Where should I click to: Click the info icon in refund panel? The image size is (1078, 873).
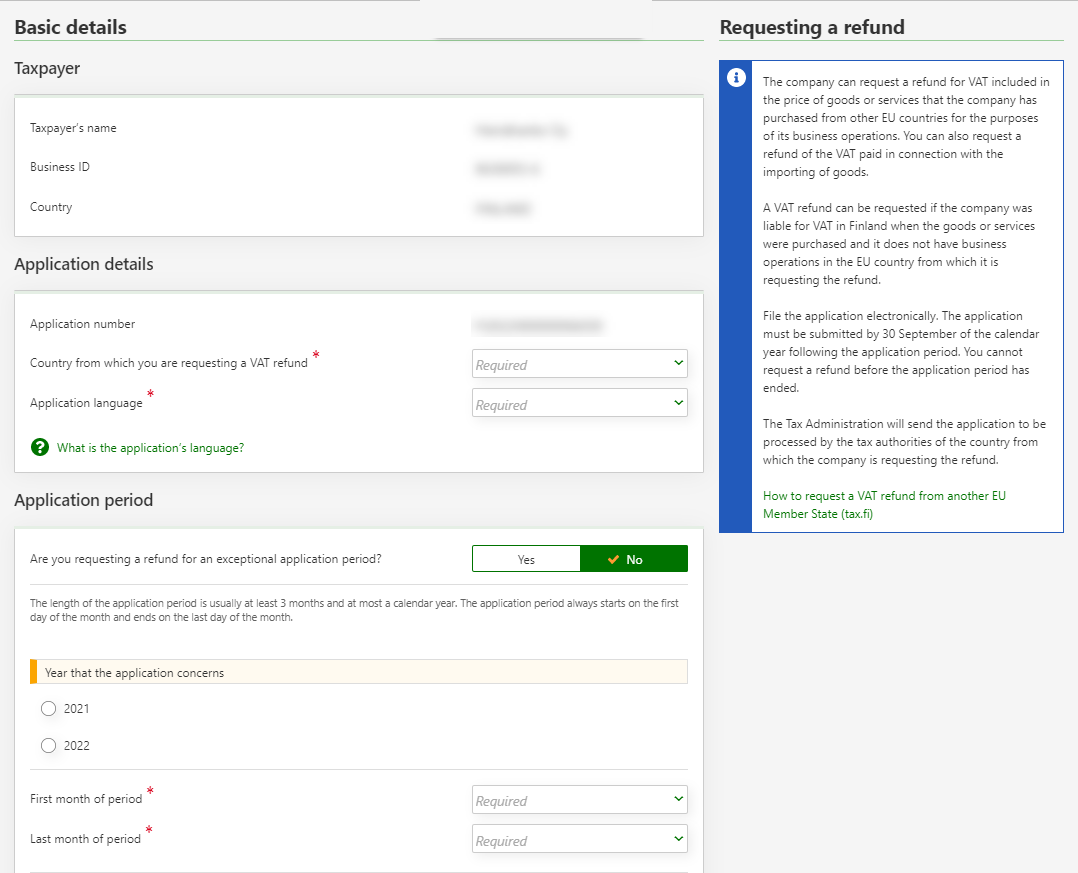click(736, 78)
